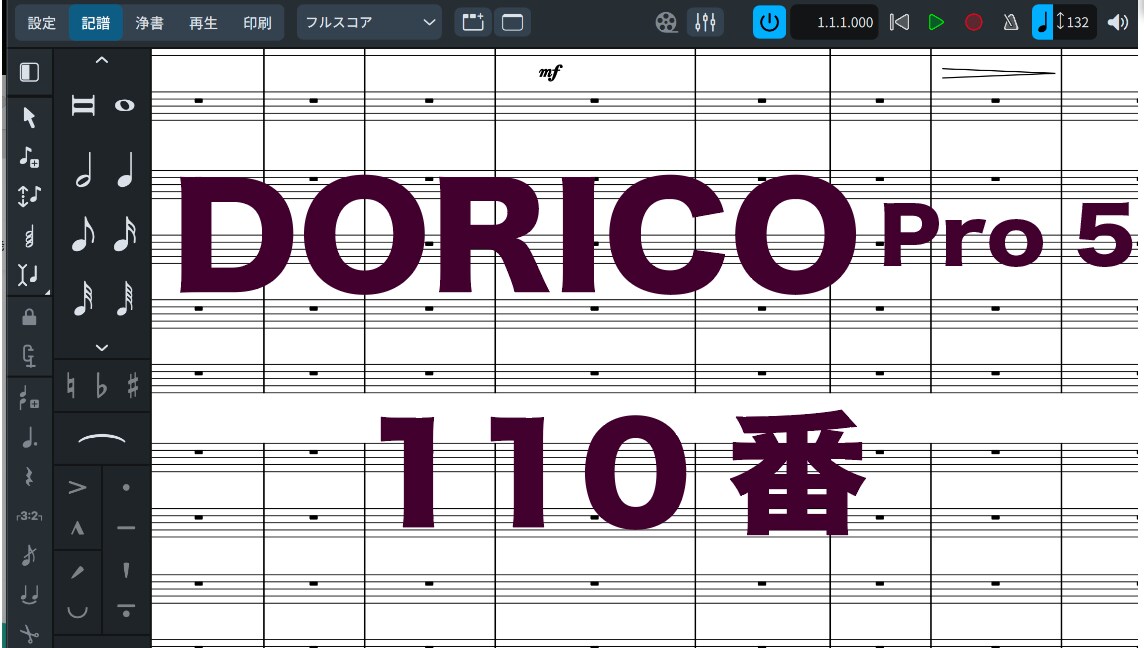
Task: Select the arrow pointer tool
Action: tap(29, 117)
